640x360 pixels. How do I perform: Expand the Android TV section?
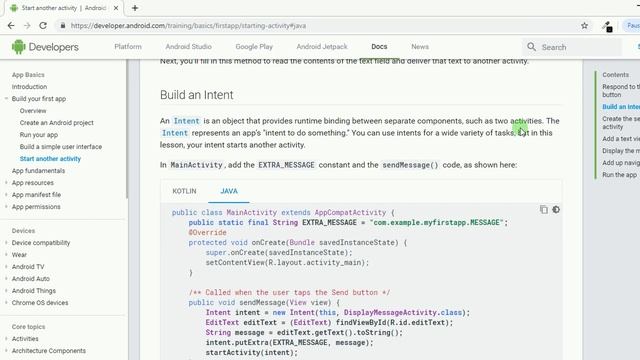pyautogui.click(x=6, y=267)
